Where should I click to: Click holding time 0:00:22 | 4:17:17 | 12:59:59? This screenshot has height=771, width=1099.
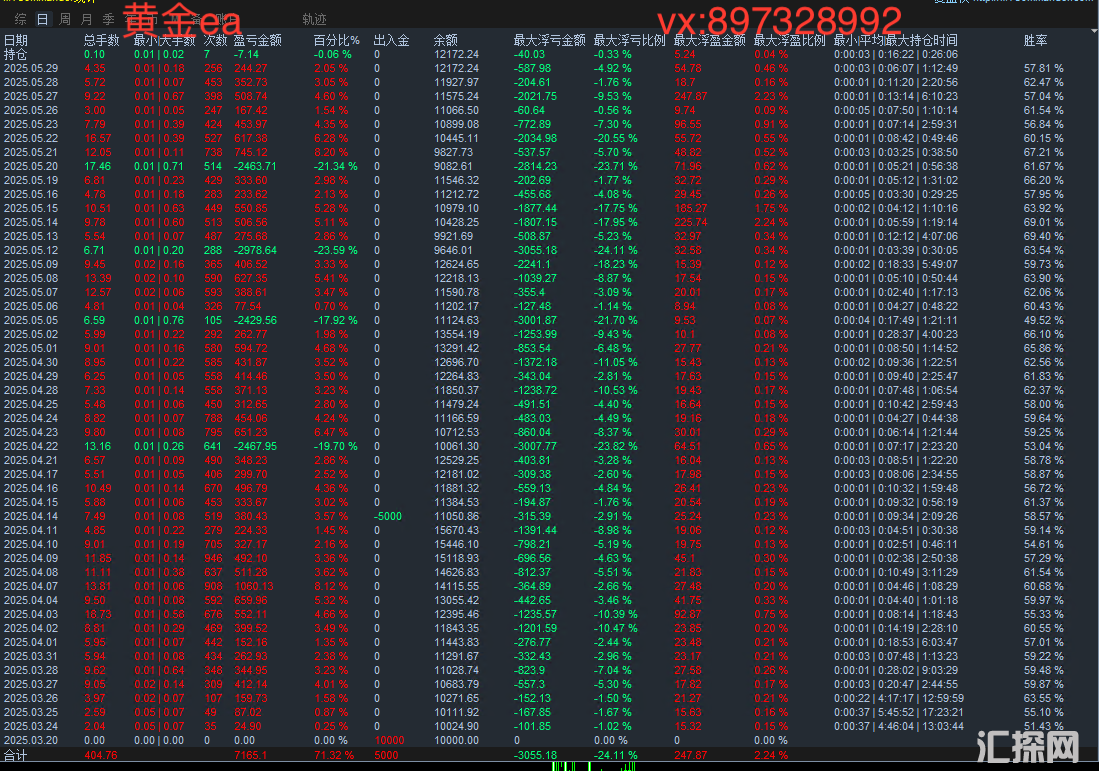coord(899,699)
